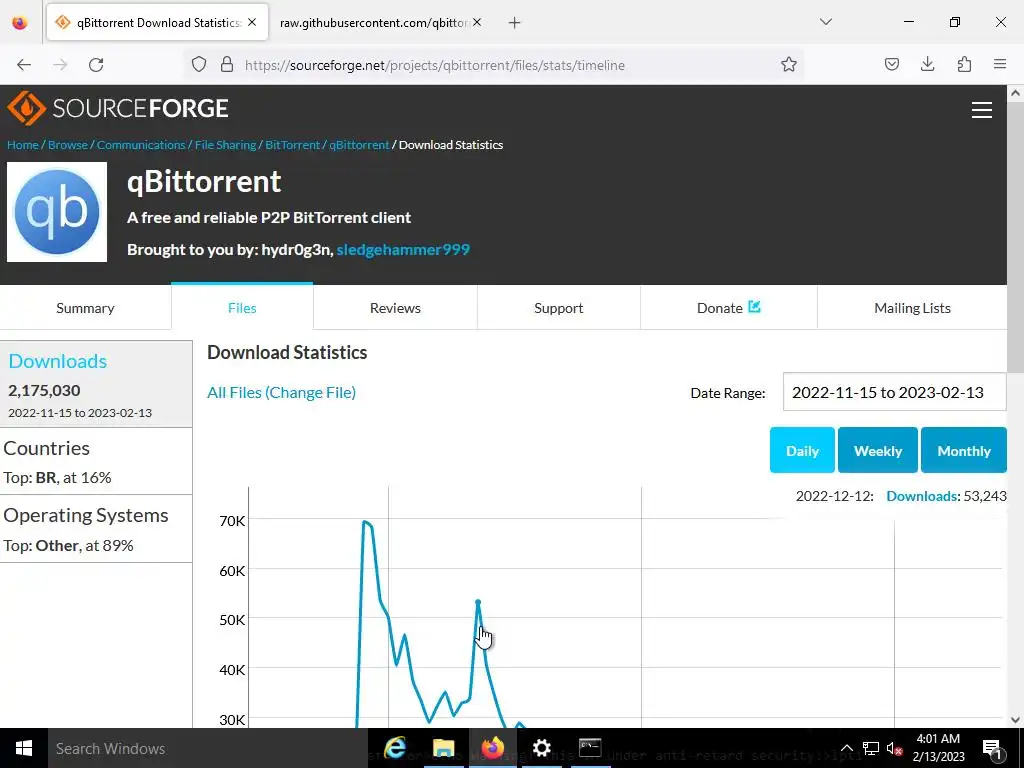The image size is (1024, 768).
Task: Click the qBittorrent project logo
Action: (57, 212)
